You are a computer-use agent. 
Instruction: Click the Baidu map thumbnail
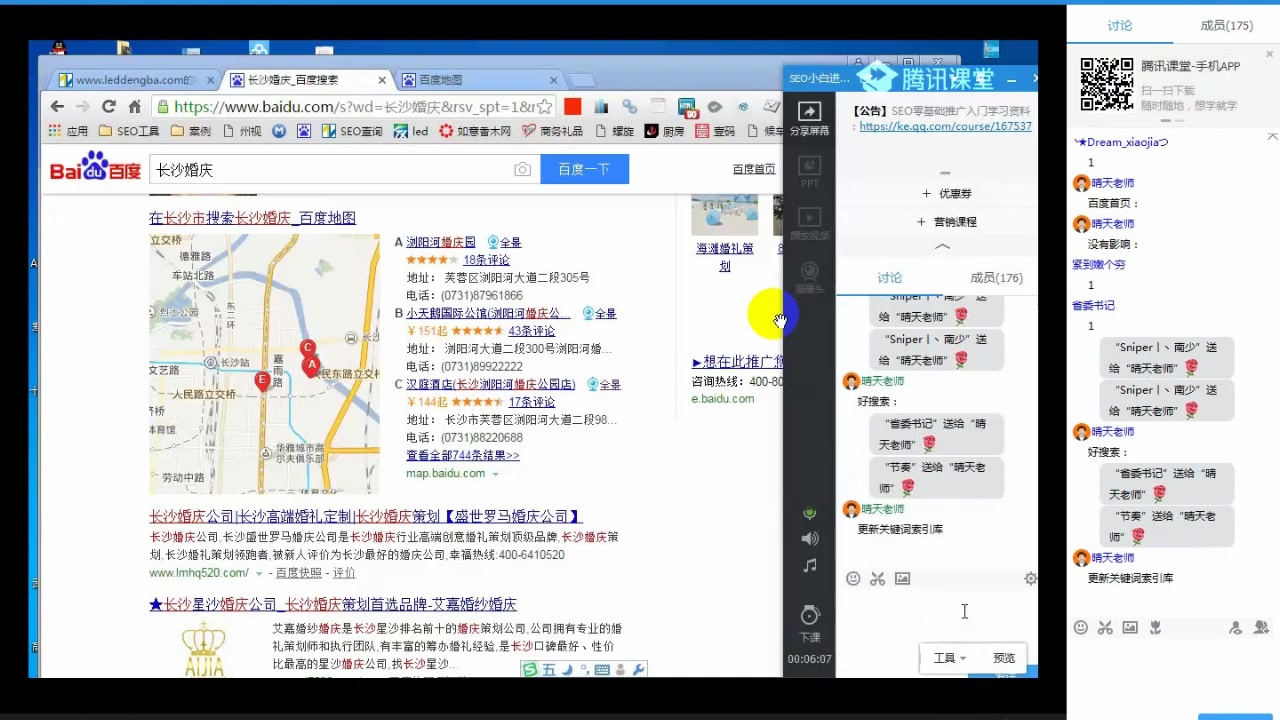[264, 364]
